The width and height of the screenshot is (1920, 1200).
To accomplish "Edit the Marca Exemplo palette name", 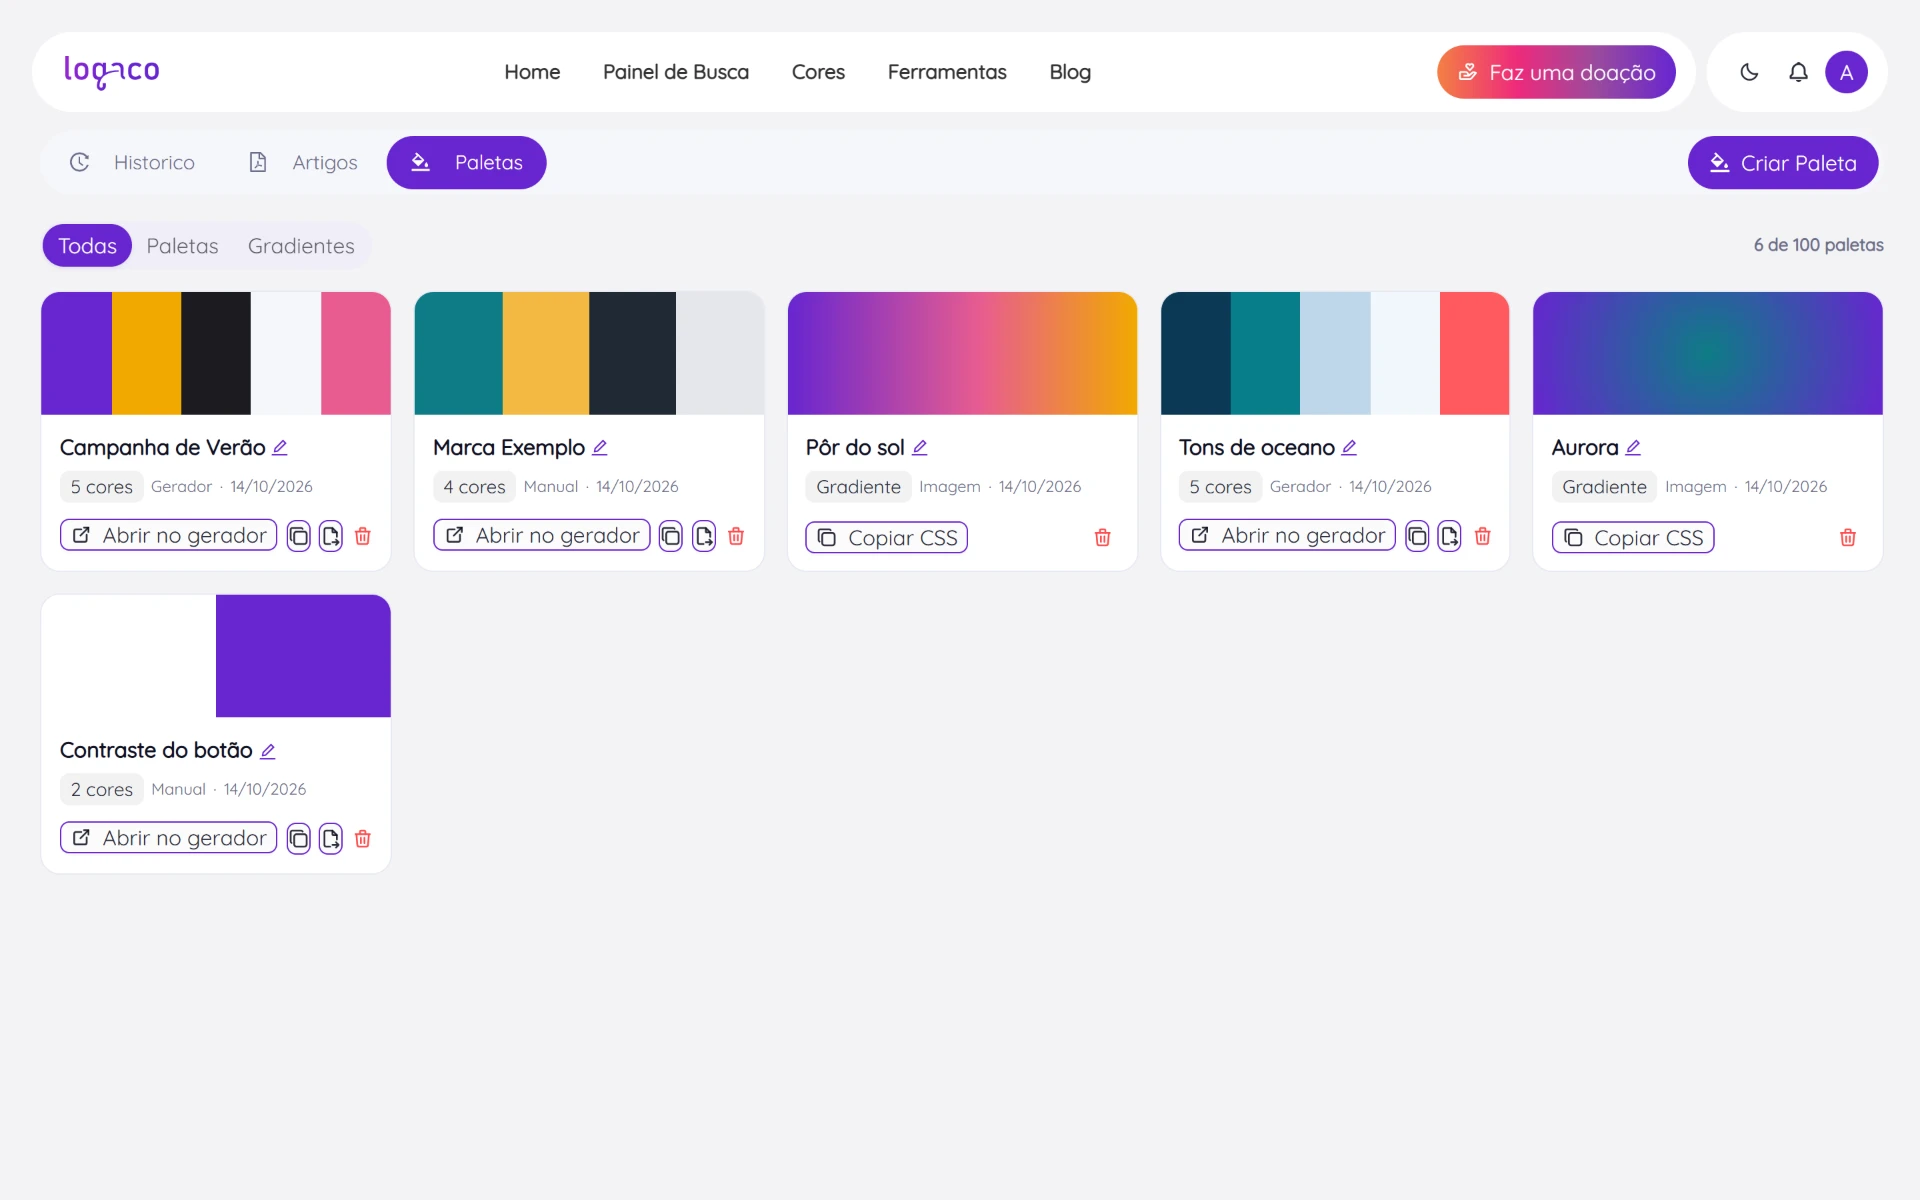I will point(600,448).
